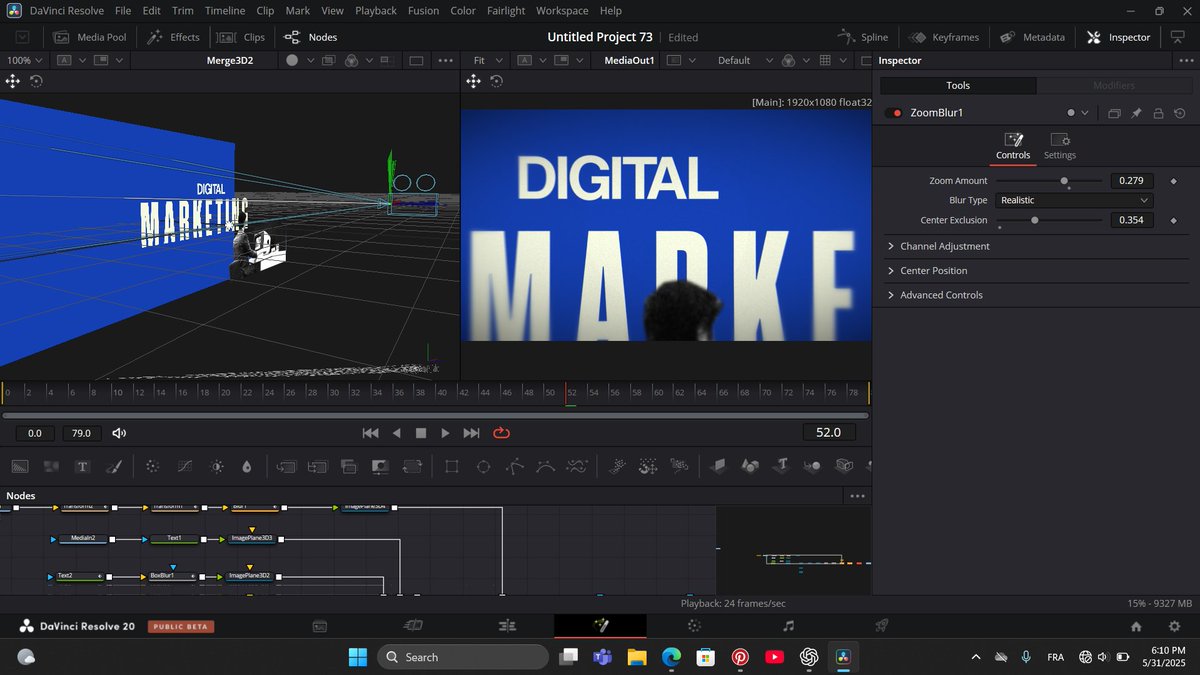Add keyframe for Center Exclusion
Screen dimensions: 1200x675
point(1173,220)
